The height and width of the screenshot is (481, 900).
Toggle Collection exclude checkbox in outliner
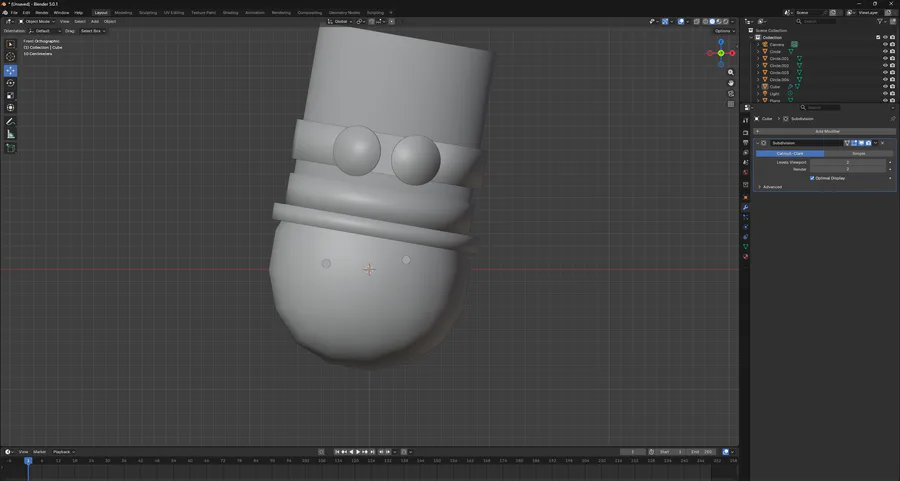878,37
